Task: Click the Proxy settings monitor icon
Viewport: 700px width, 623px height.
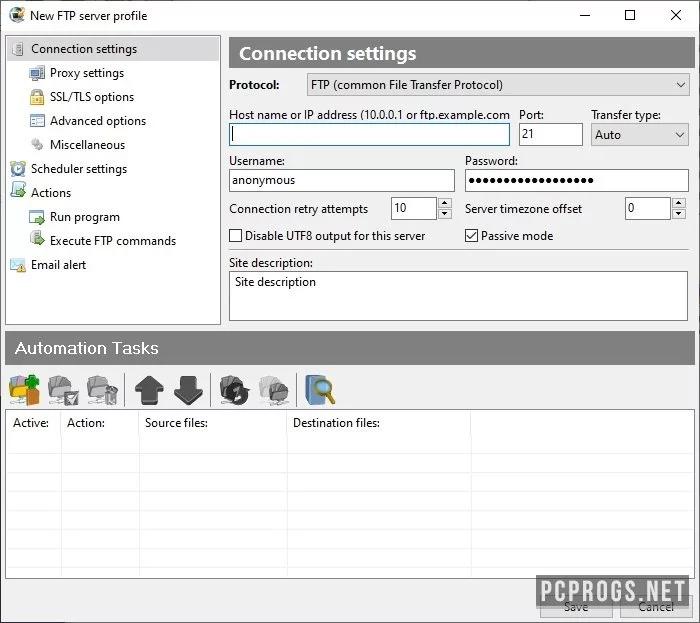Action: click(x=37, y=73)
